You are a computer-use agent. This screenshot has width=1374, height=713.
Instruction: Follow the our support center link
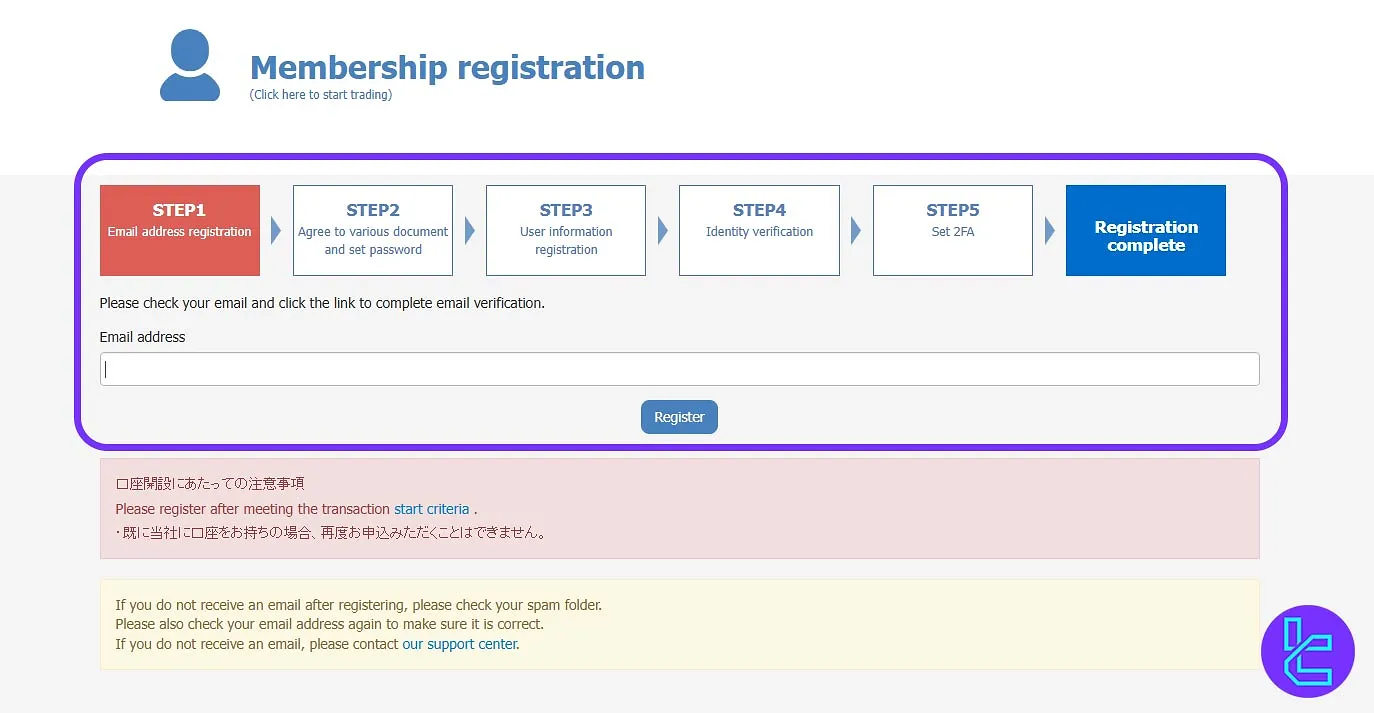click(x=460, y=644)
